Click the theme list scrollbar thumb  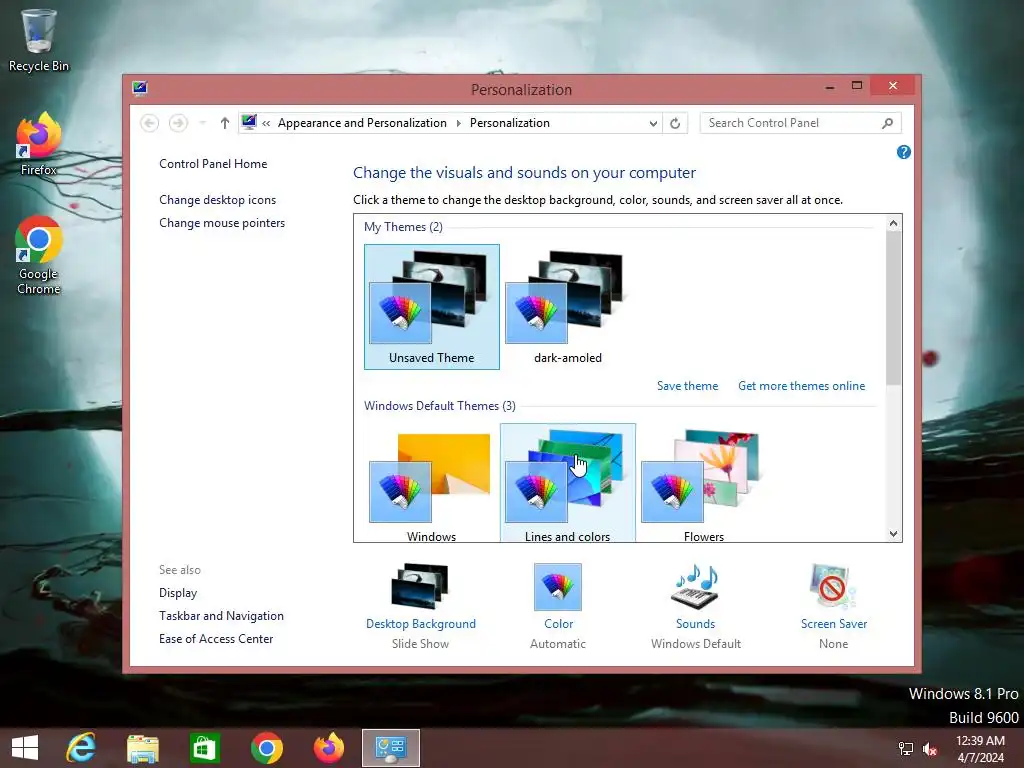point(893,307)
